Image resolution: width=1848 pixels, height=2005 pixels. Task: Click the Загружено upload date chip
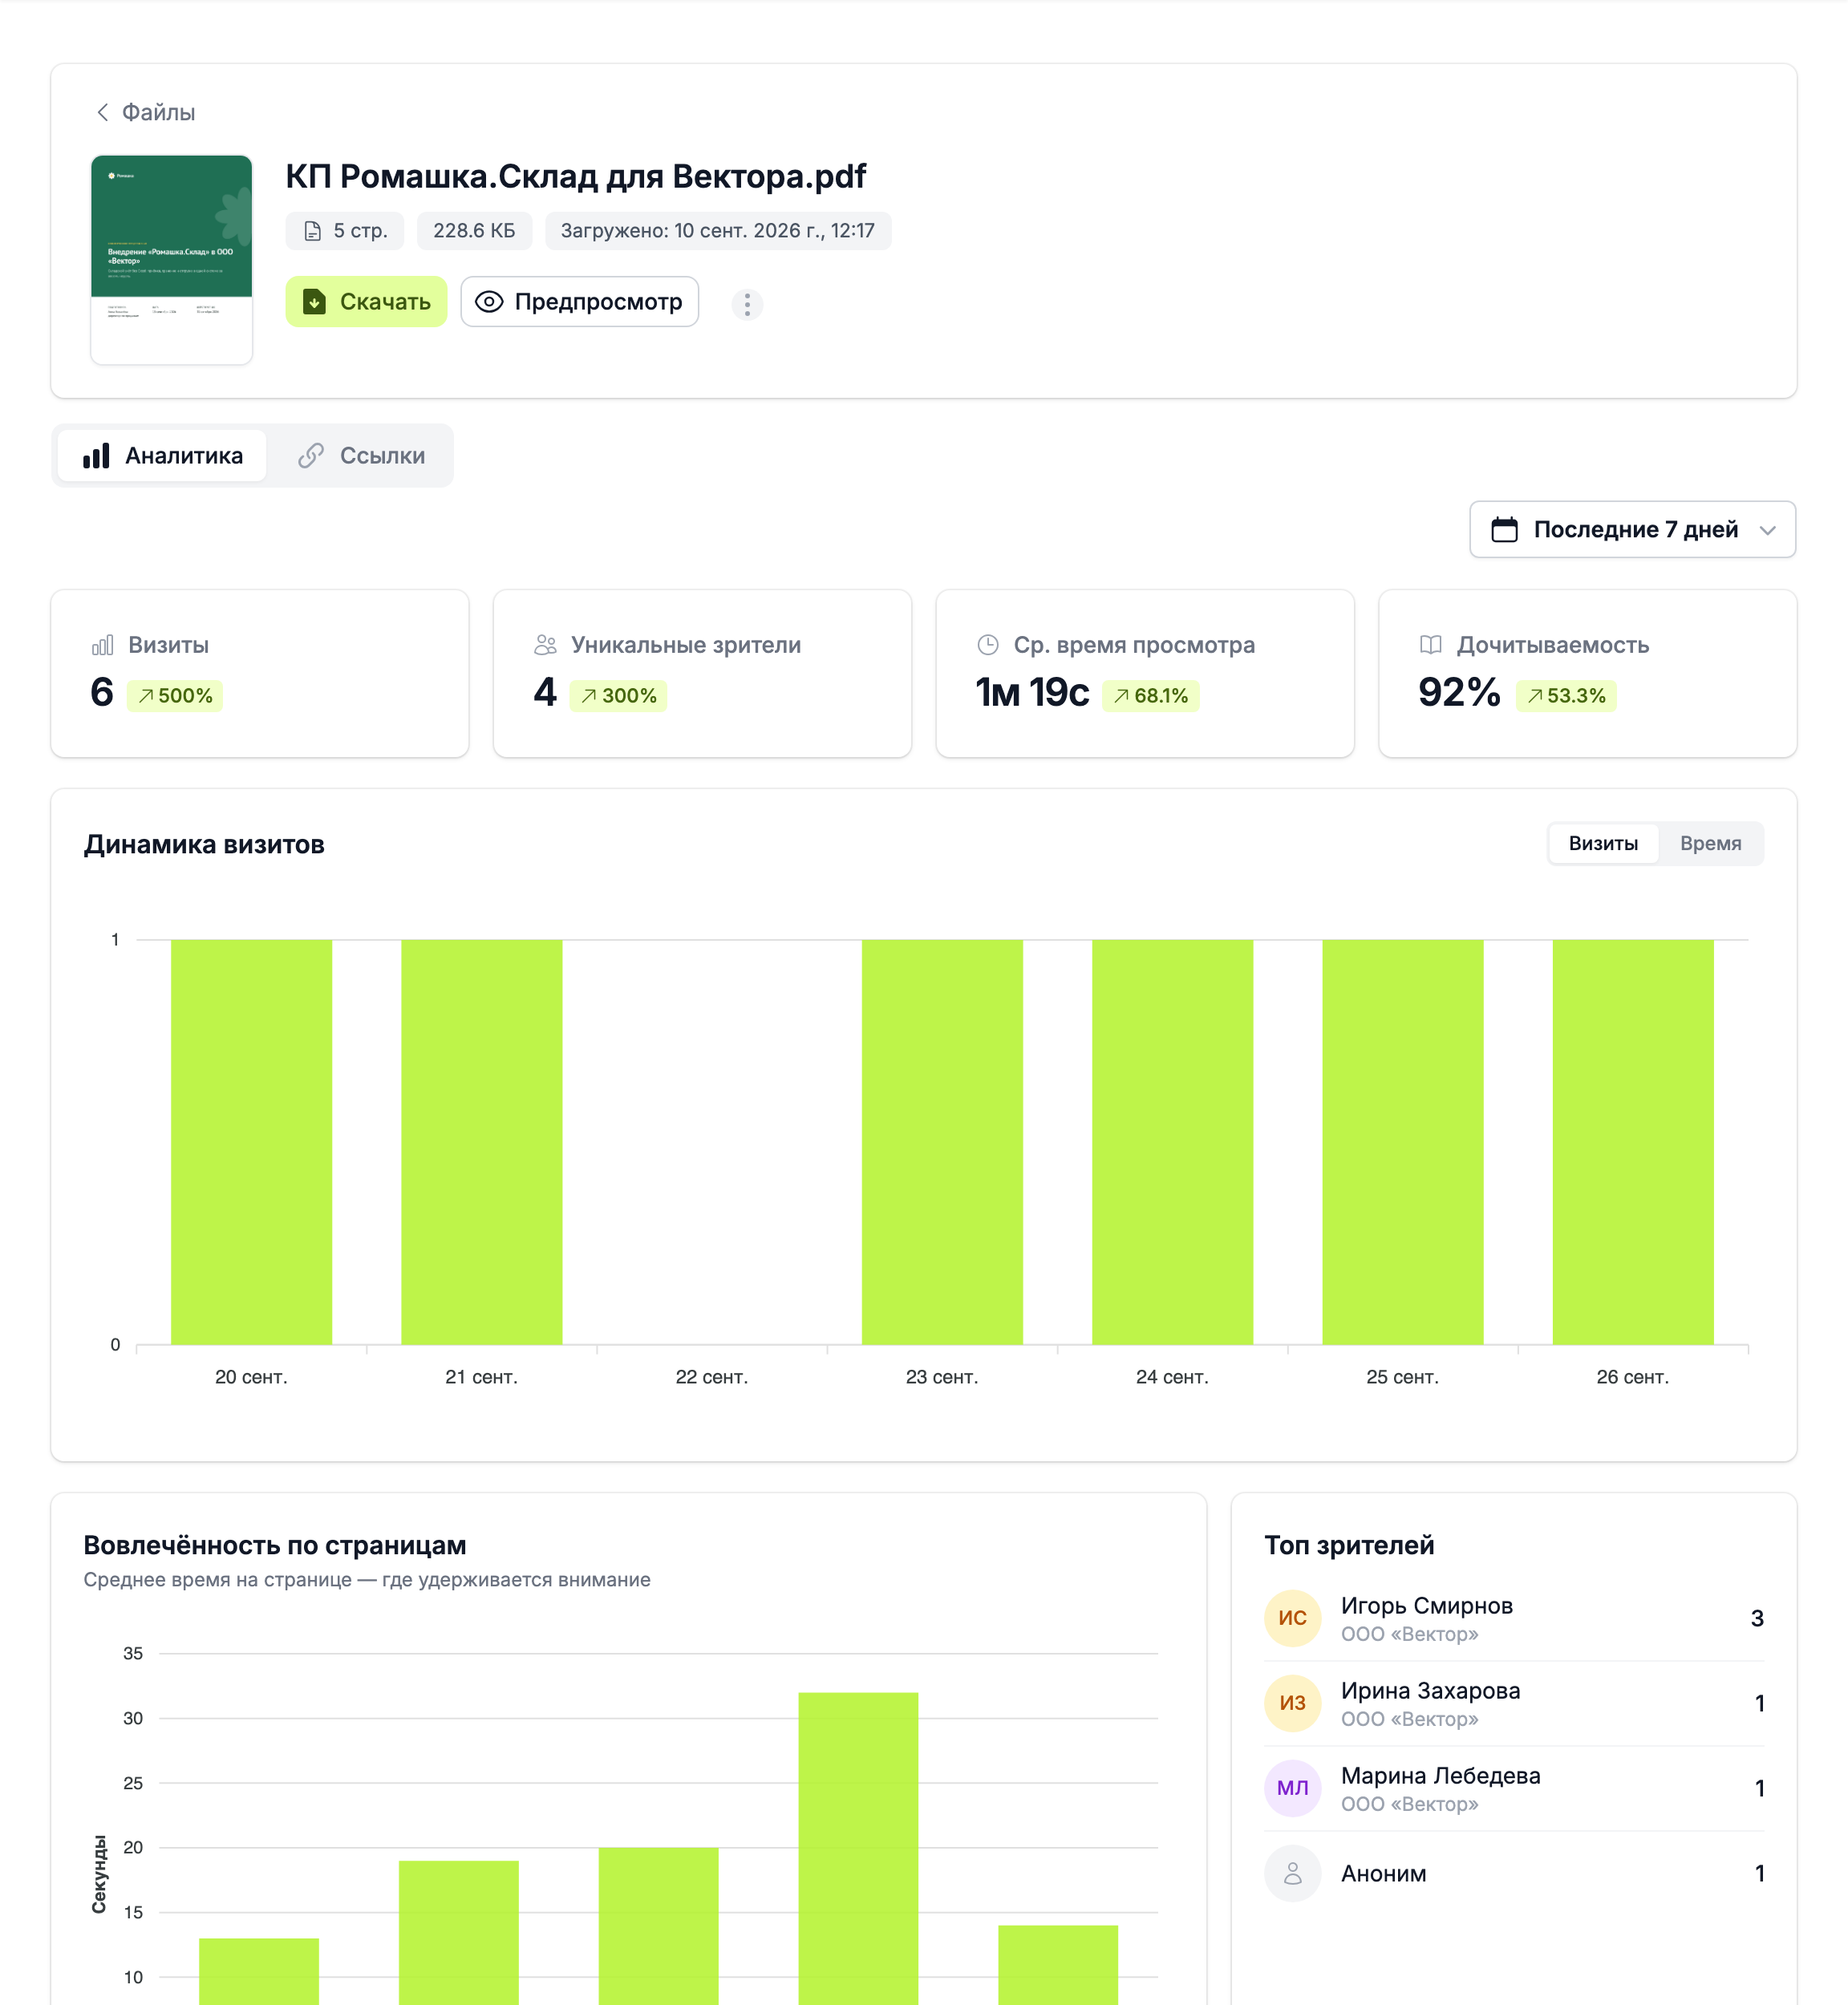pos(718,231)
